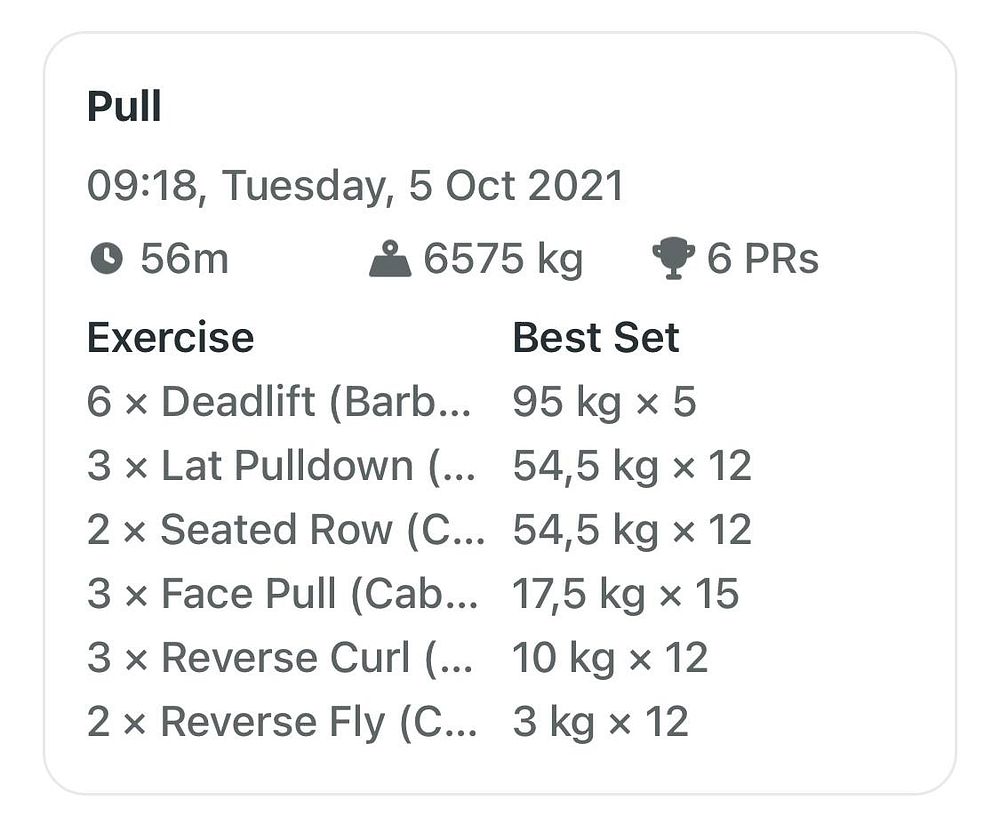Open the Face Pull exercise row
Viewport: 1000px width, 832px height.
tap(280, 594)
